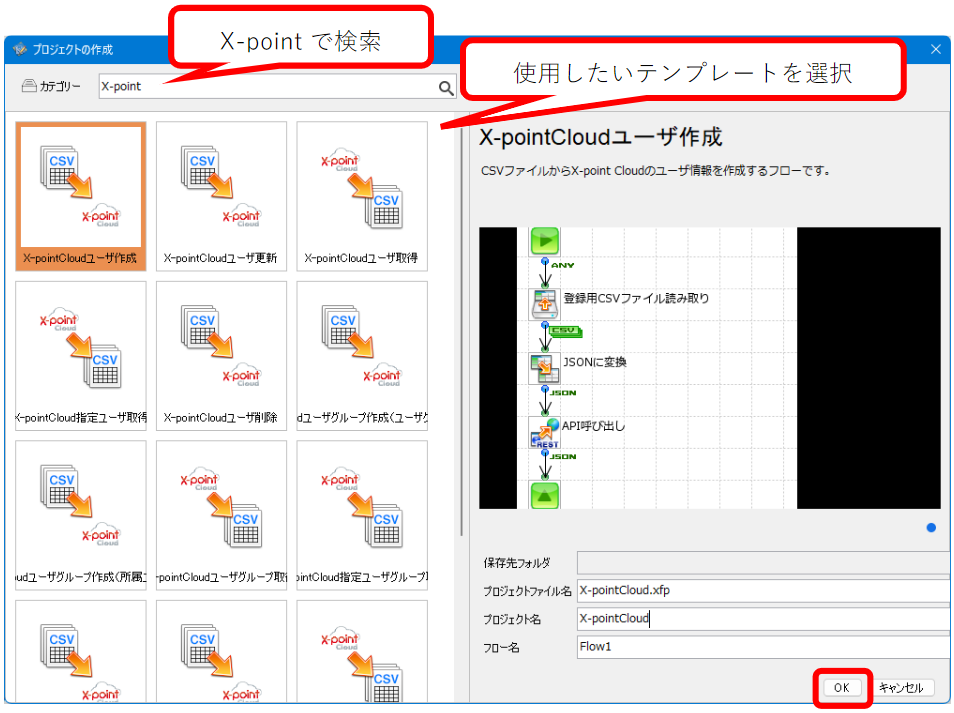The height and width of the screenshot is (713, 954).
Task: Choose the pointCloudユーザグループ取得 template tile
Action: coord(221,515)
